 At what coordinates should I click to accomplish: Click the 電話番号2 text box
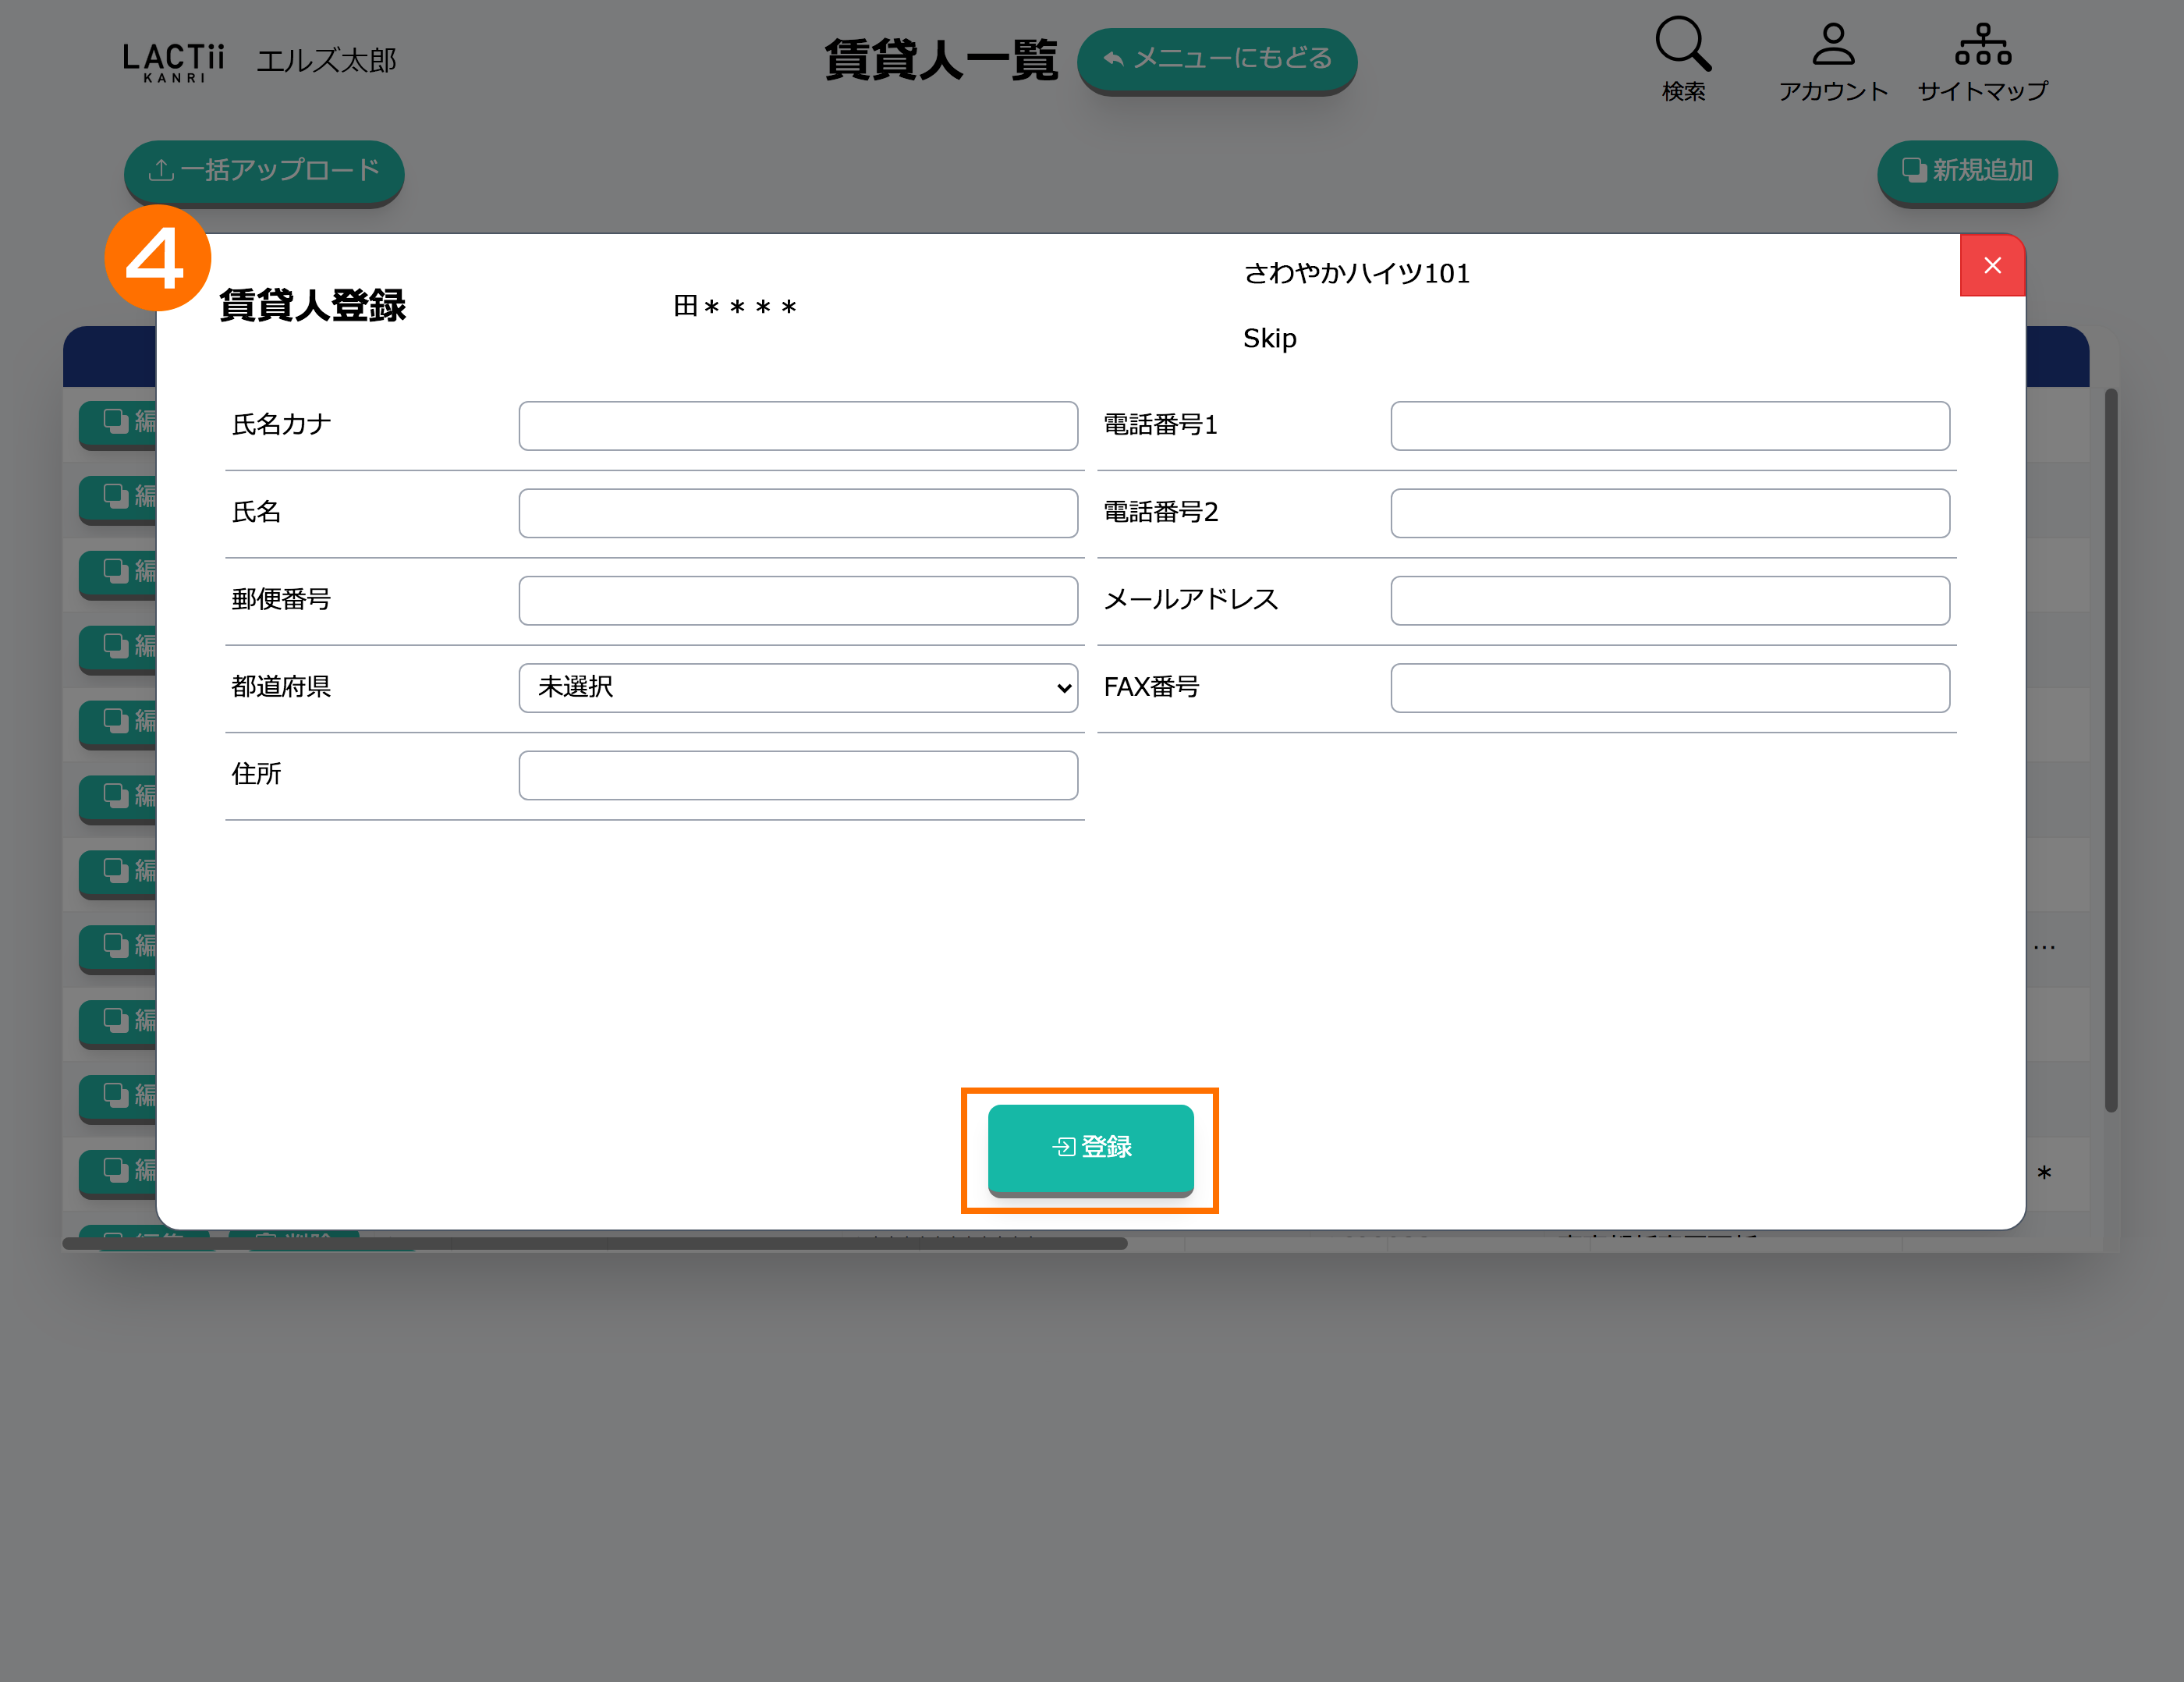point(1669,512)
